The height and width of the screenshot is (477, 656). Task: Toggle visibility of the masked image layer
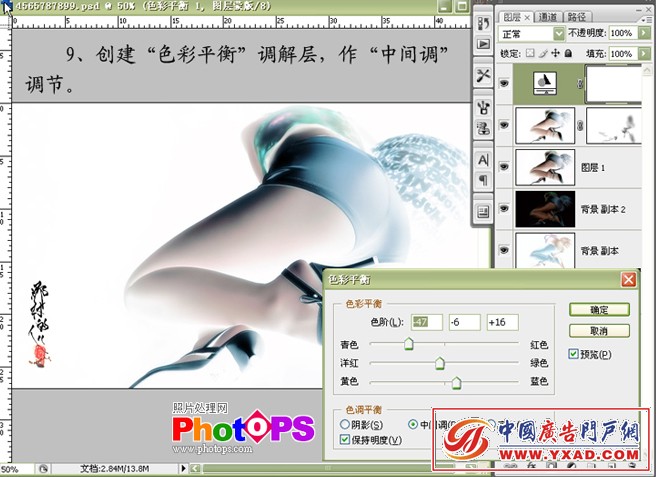click(504, 125)
